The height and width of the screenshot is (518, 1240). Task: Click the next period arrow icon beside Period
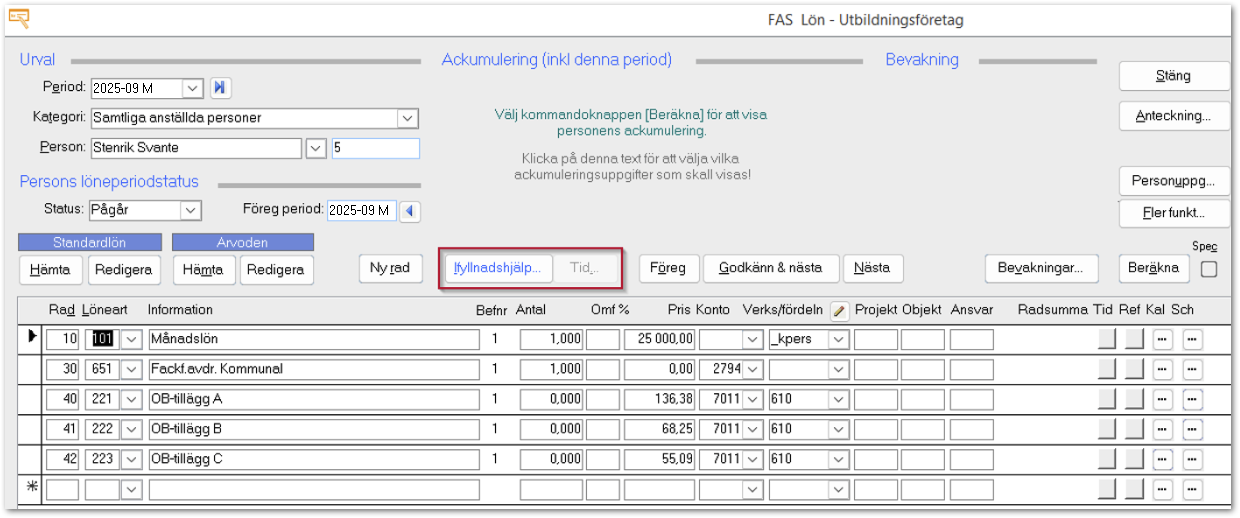221,88
